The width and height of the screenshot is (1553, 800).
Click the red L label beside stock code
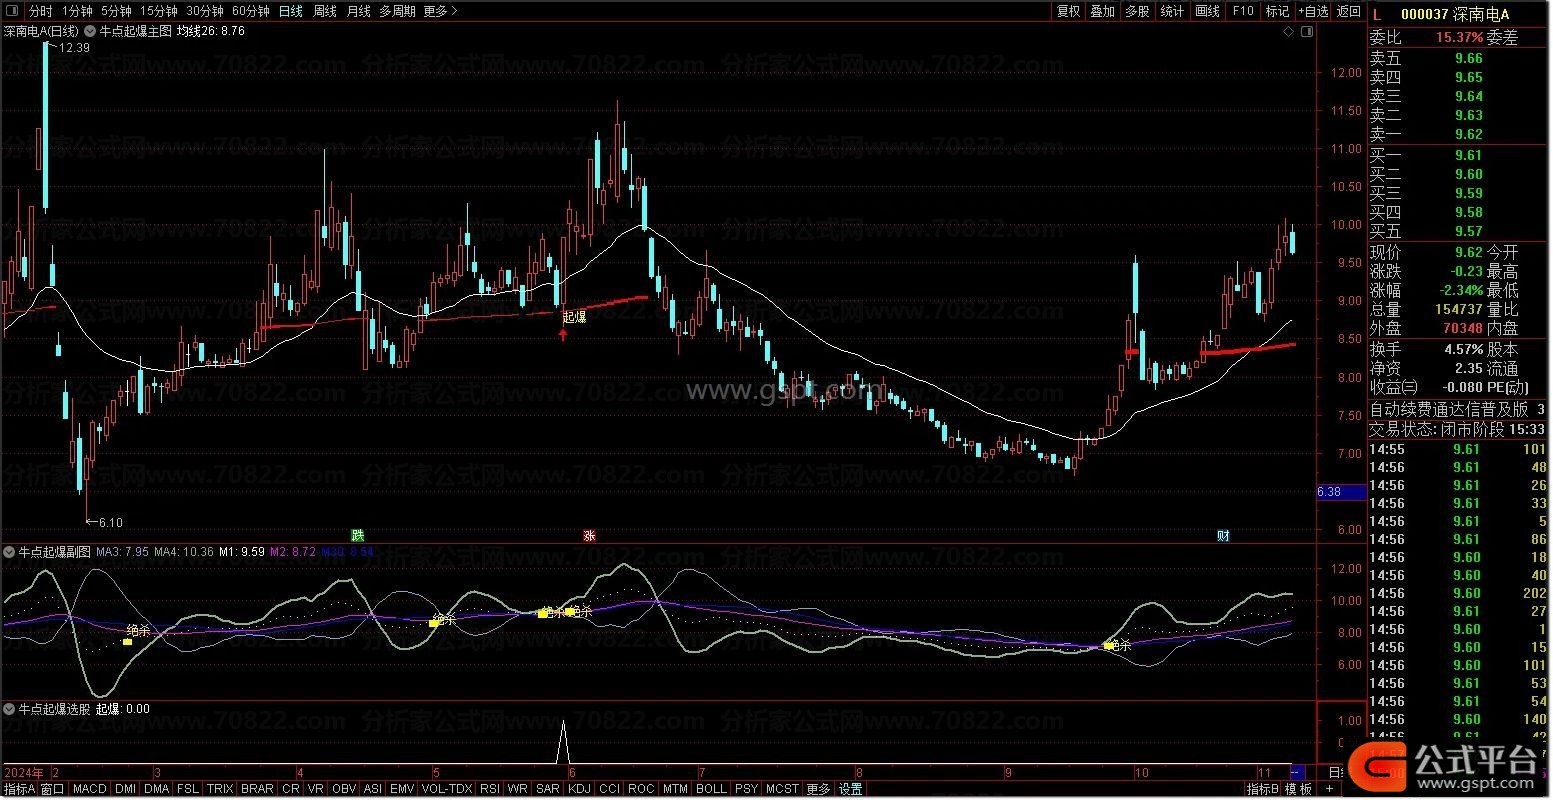click(x=1376, y=14)
